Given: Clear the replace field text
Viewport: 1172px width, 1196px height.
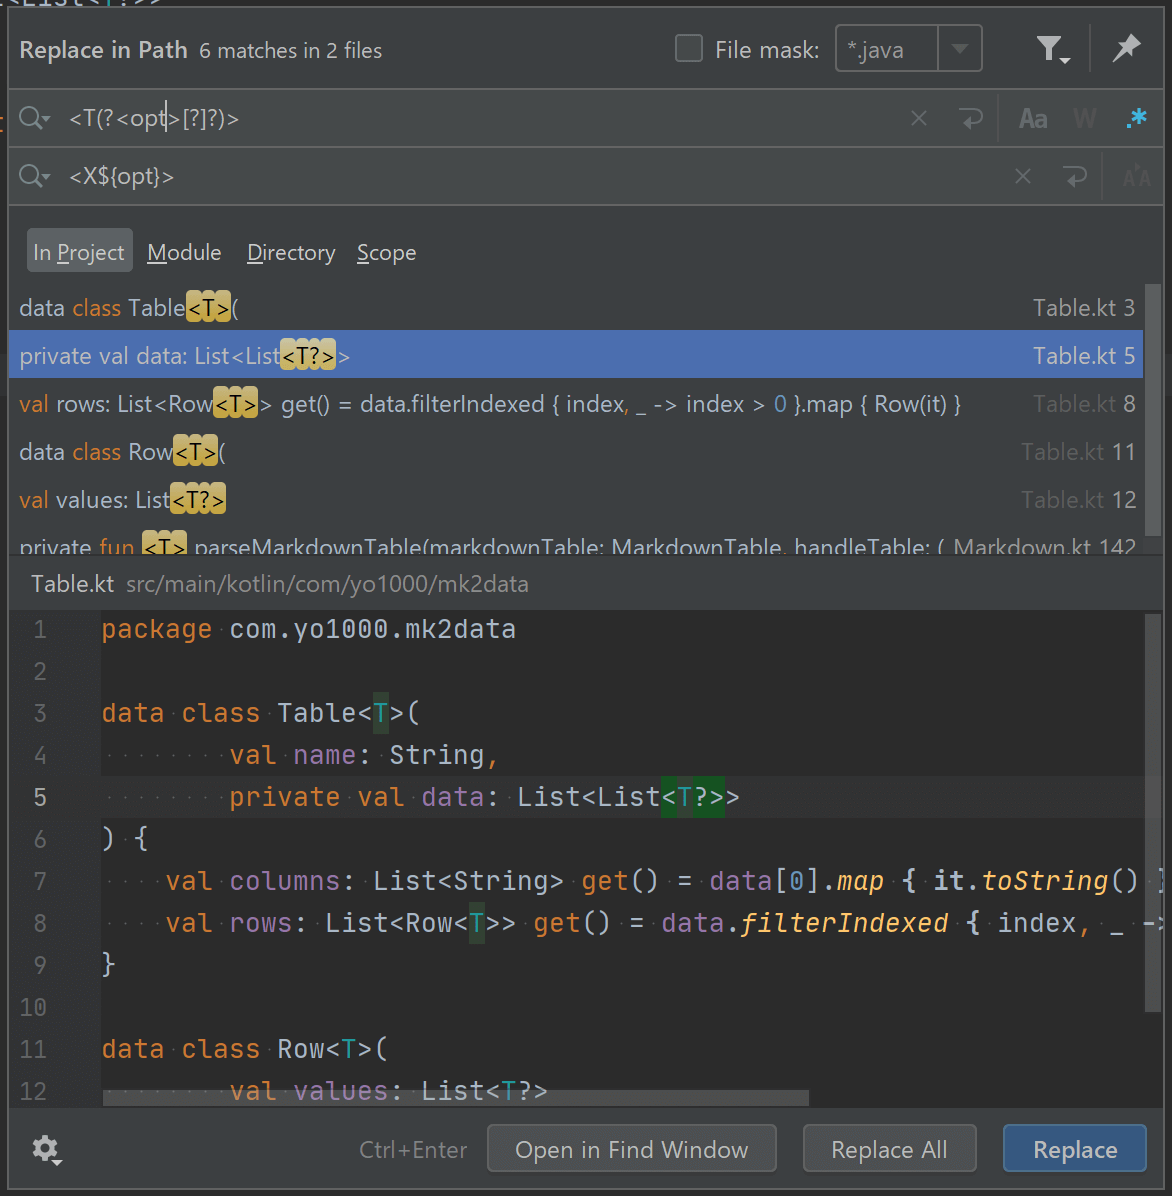Looking at the screenshot, I should 1022,177.
